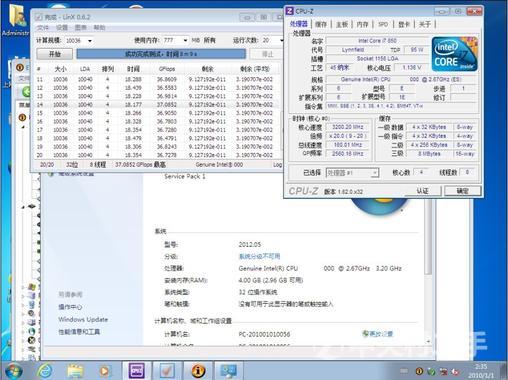Click the 3200.20 MHz core speed field in CPU-Z
Image resolution: width=508 pixels, height=380 pixels.
coord(347,127)
